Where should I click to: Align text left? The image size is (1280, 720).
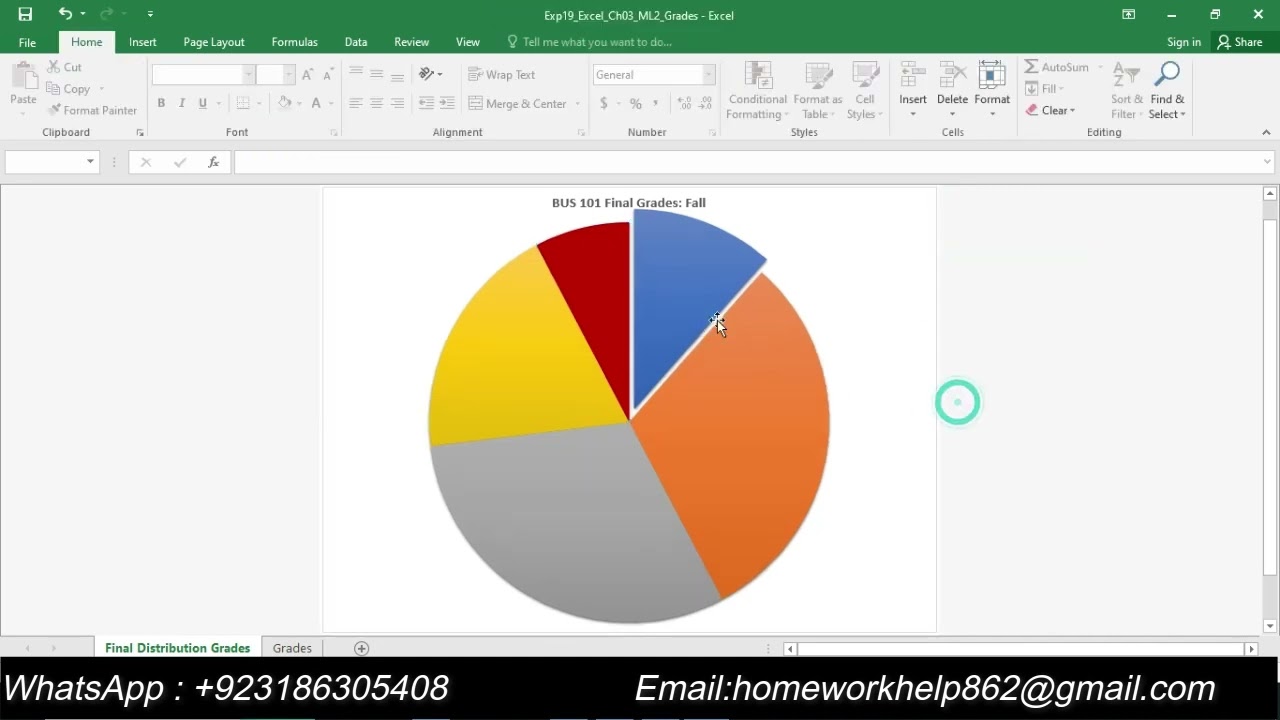(356, 103)
